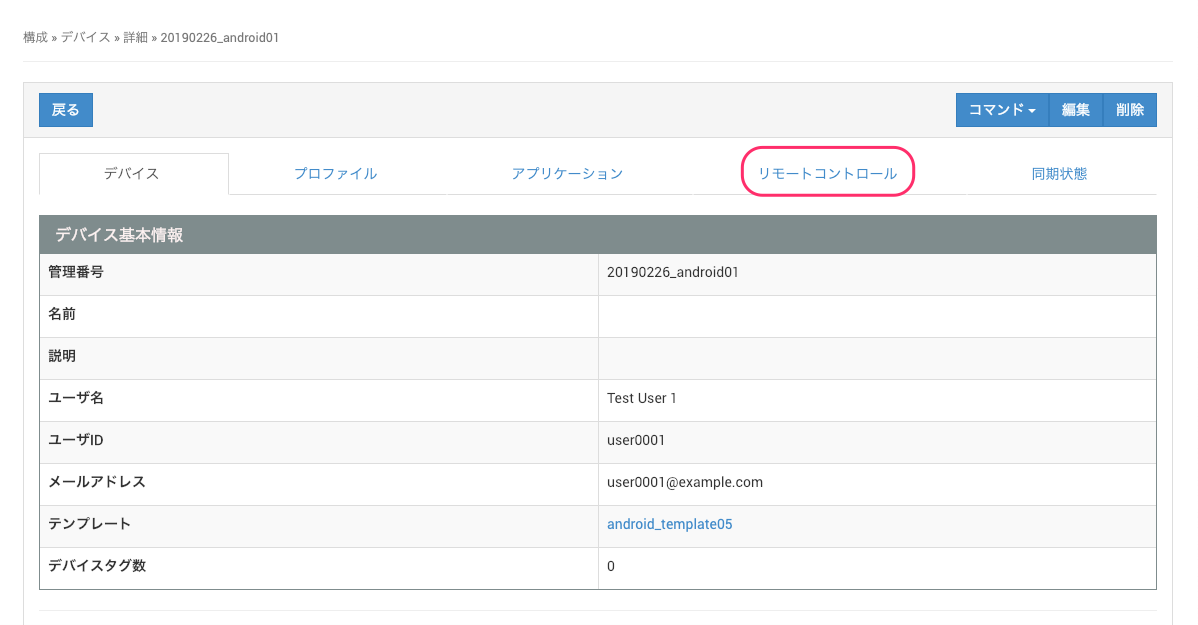
Task: Click the Test User 1 value
Action: click(x=641, y=398)
